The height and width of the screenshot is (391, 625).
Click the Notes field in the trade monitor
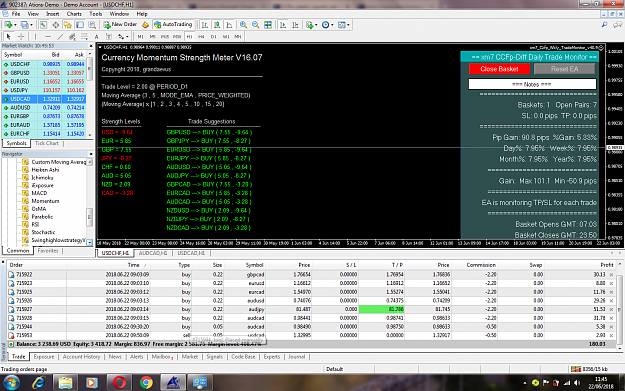(532, 84)
